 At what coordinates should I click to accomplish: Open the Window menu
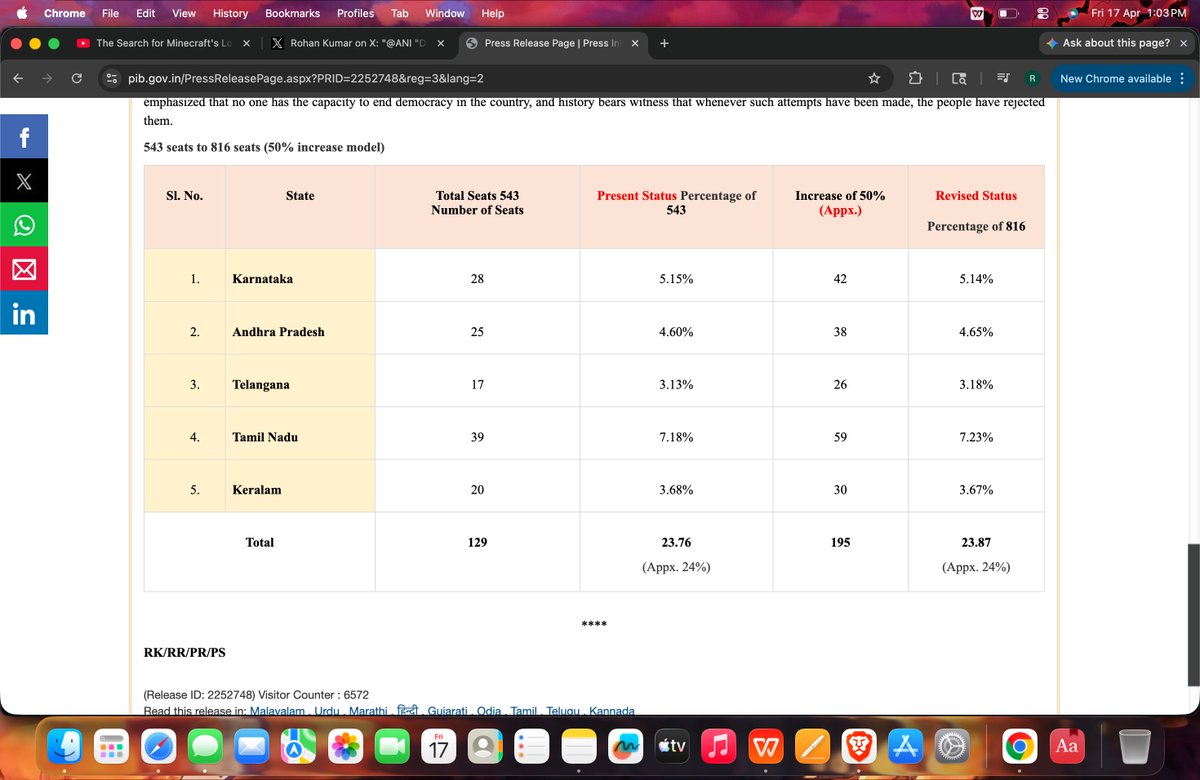coord(445,13)
